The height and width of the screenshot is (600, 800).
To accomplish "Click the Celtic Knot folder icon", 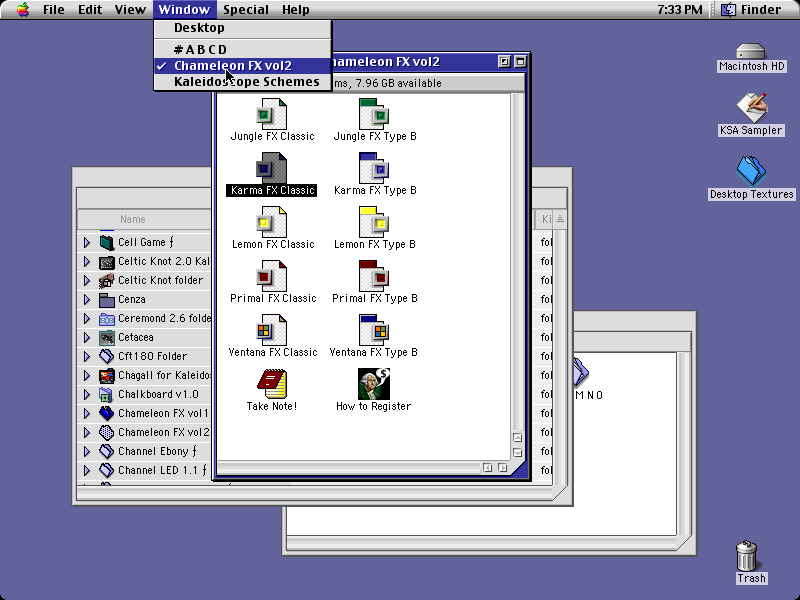I will click(x=106, y=281).
